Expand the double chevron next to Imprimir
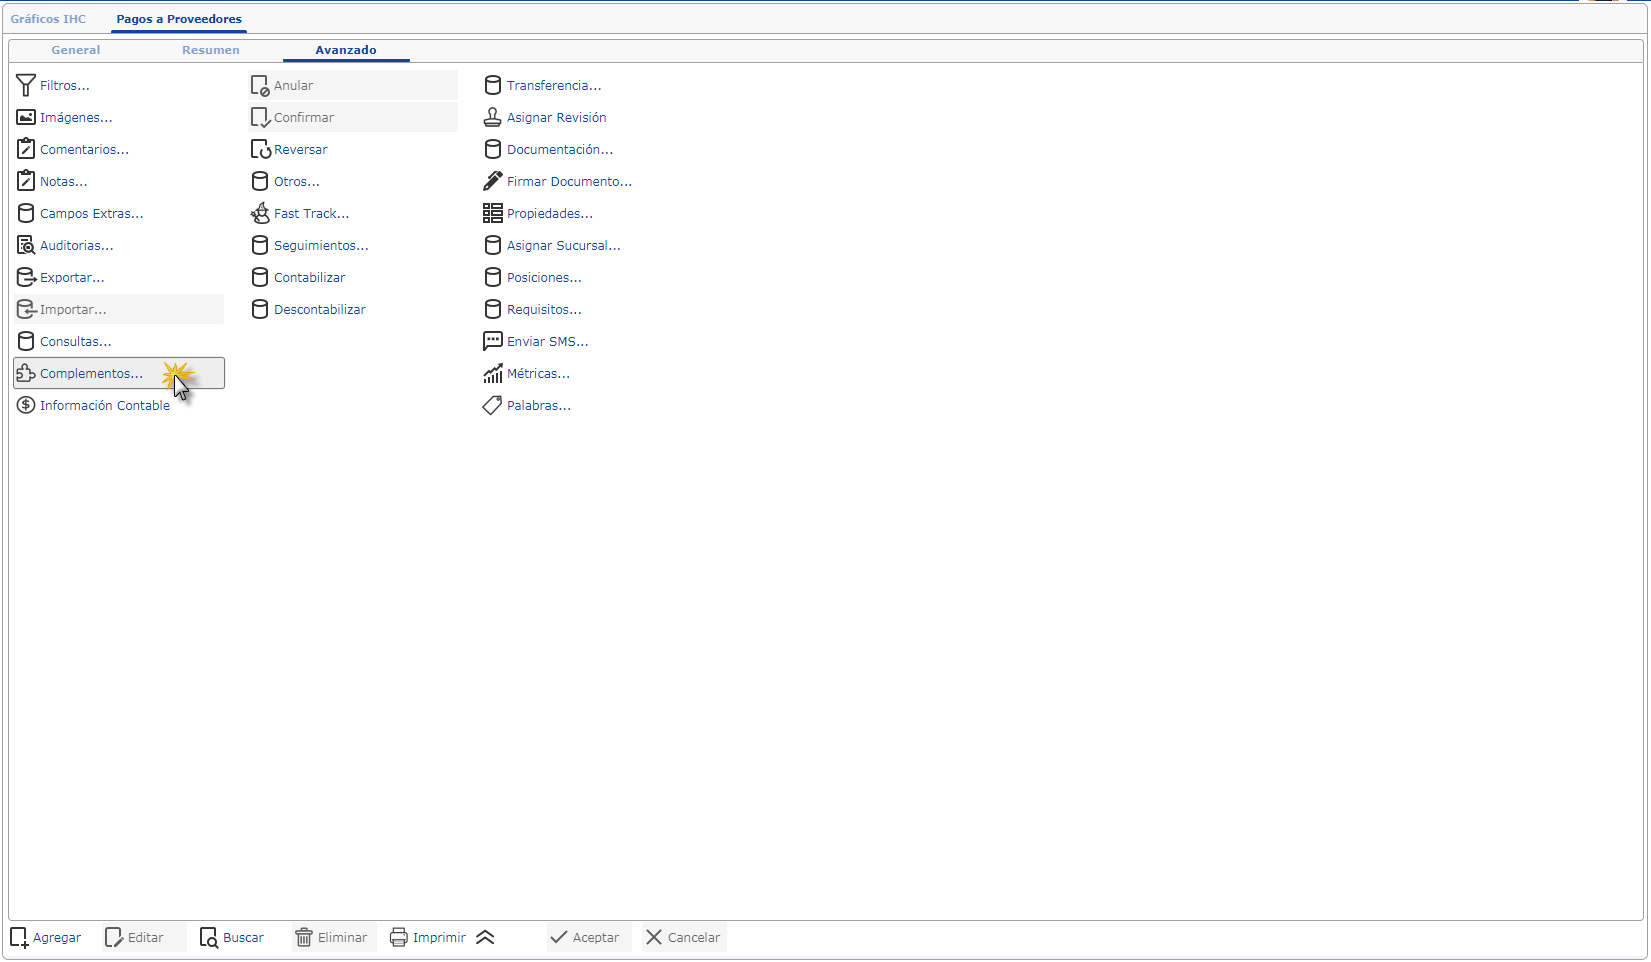The width and height of the screenshot is (1651, 962). 486,938
